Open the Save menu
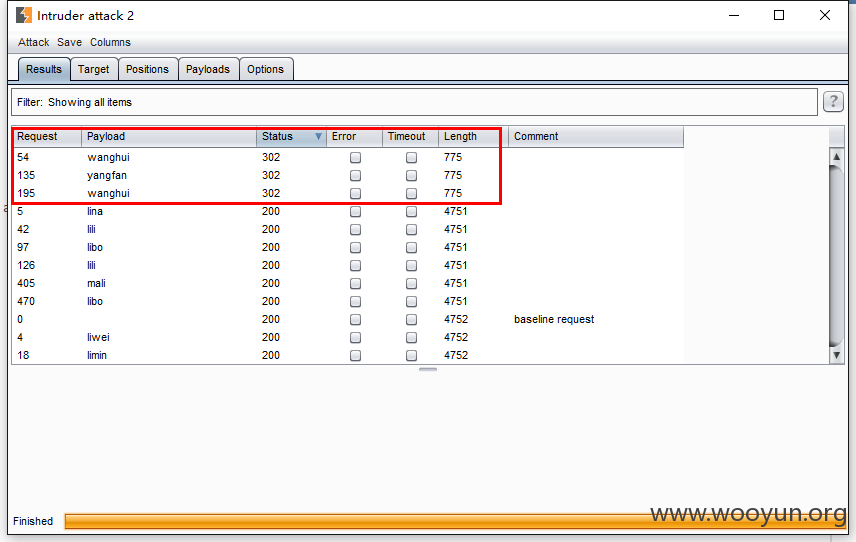This screenshot has width=856, height=542. (x=69, y=42)
